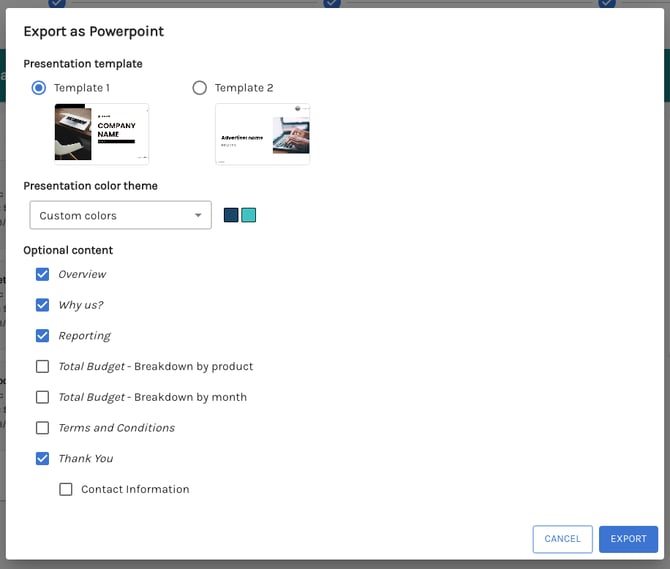
Task: Disable the Reporting checkbox
Action: point(42,336)
